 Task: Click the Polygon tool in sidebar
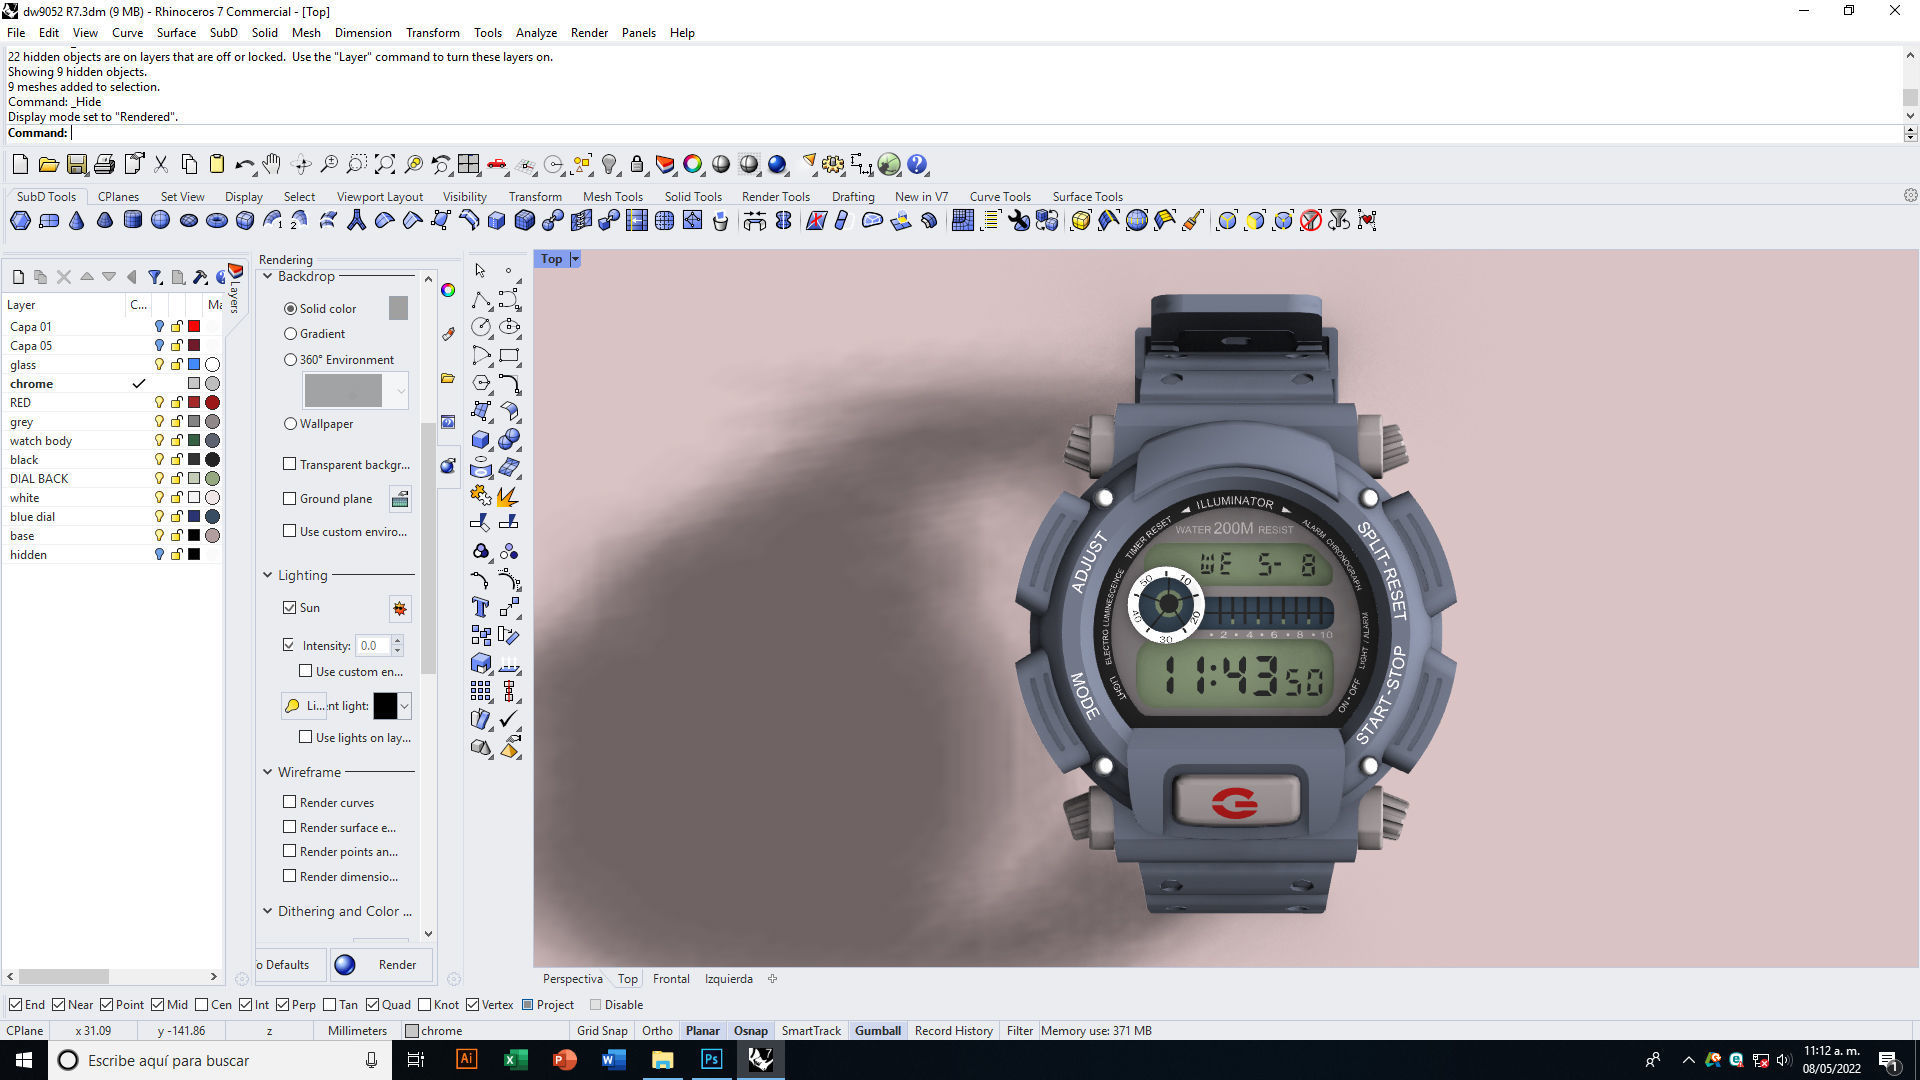point(481,383)
